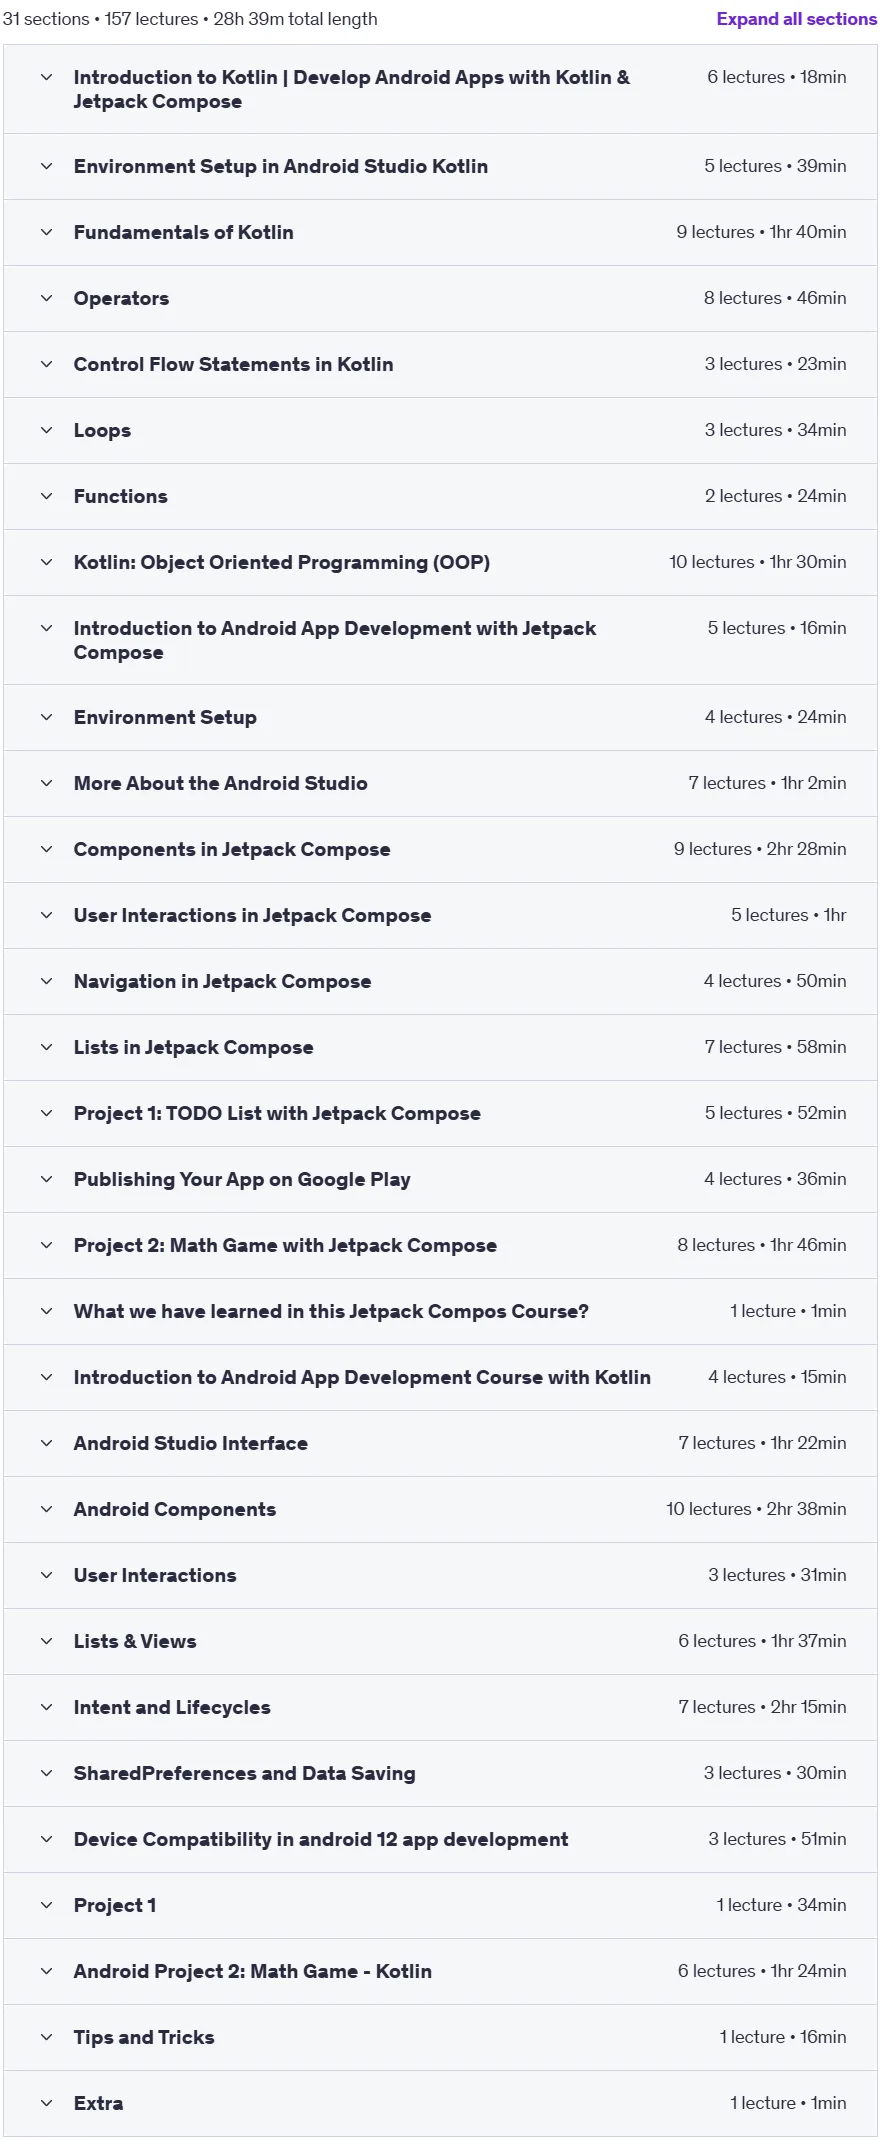Screen dimensions: 881x2140
Task: Expand the Functions section chevron
Action: (x=46, y=496)
